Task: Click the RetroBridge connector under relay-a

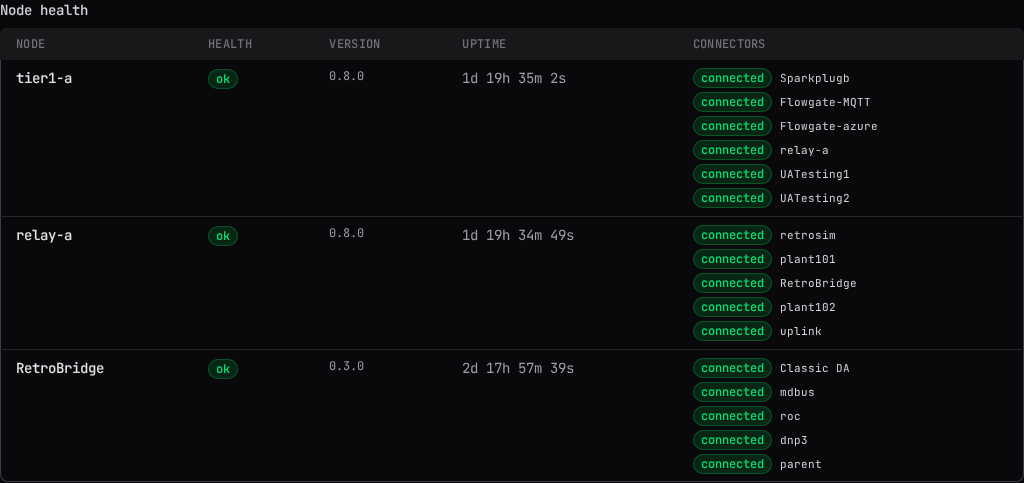Action: 818,283
